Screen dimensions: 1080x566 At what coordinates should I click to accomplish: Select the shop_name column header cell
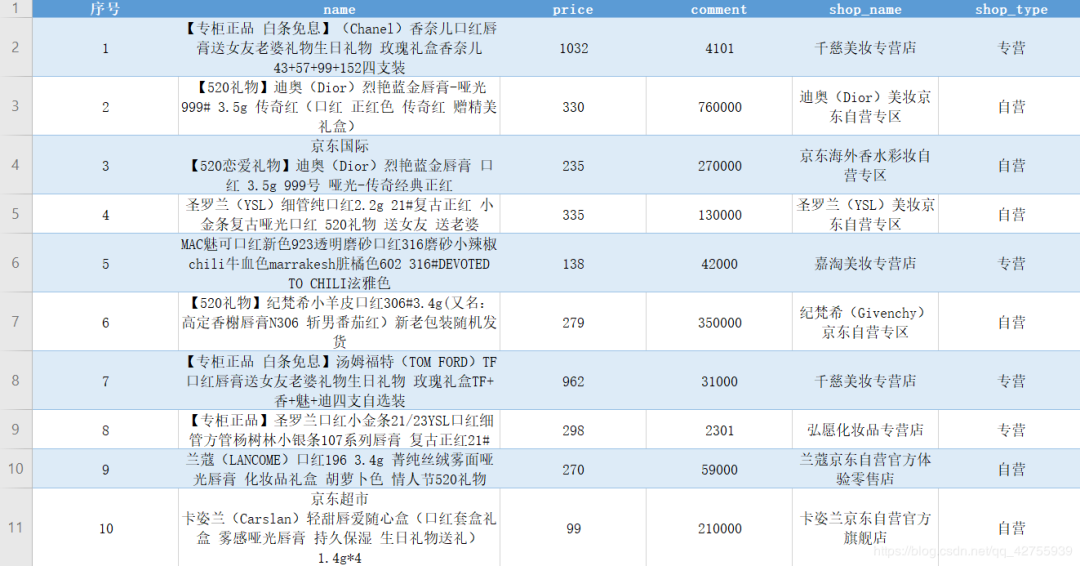coord(865,9)
